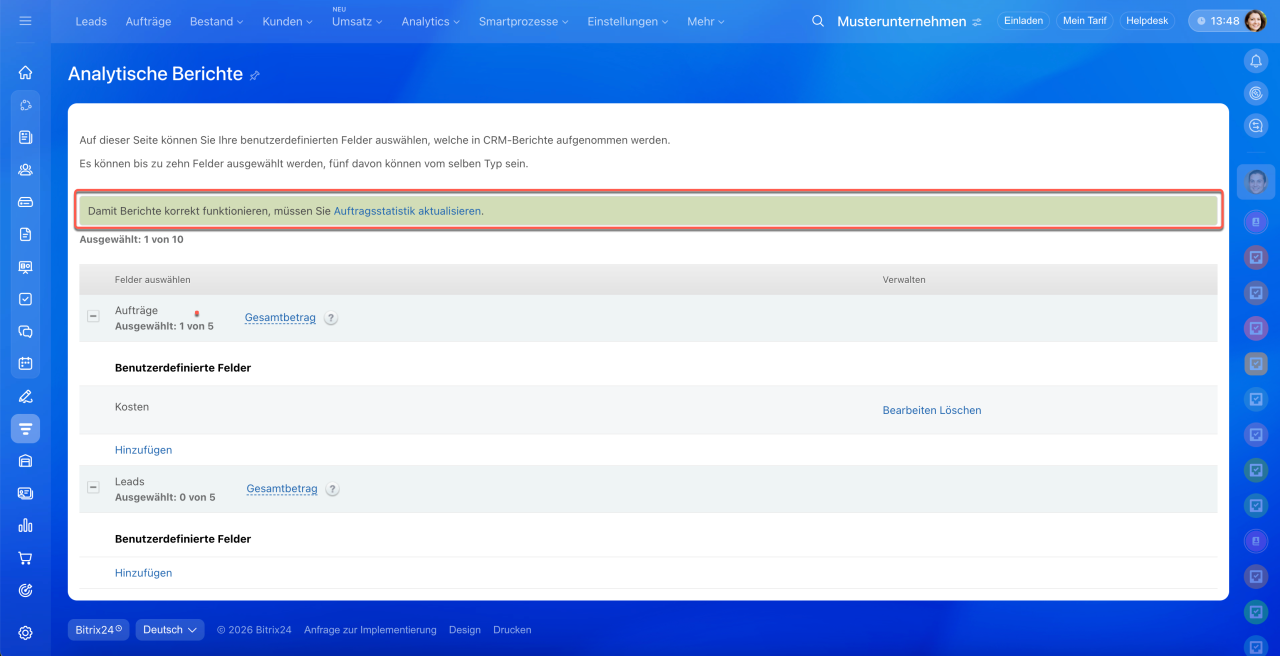
Task: Click the notifications bell icon
Action: point(1255,61)
